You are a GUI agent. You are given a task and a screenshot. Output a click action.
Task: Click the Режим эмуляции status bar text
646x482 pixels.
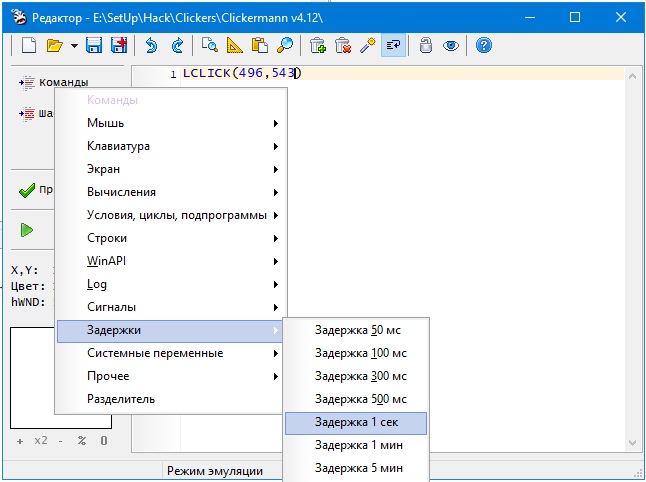click(215, 472)
